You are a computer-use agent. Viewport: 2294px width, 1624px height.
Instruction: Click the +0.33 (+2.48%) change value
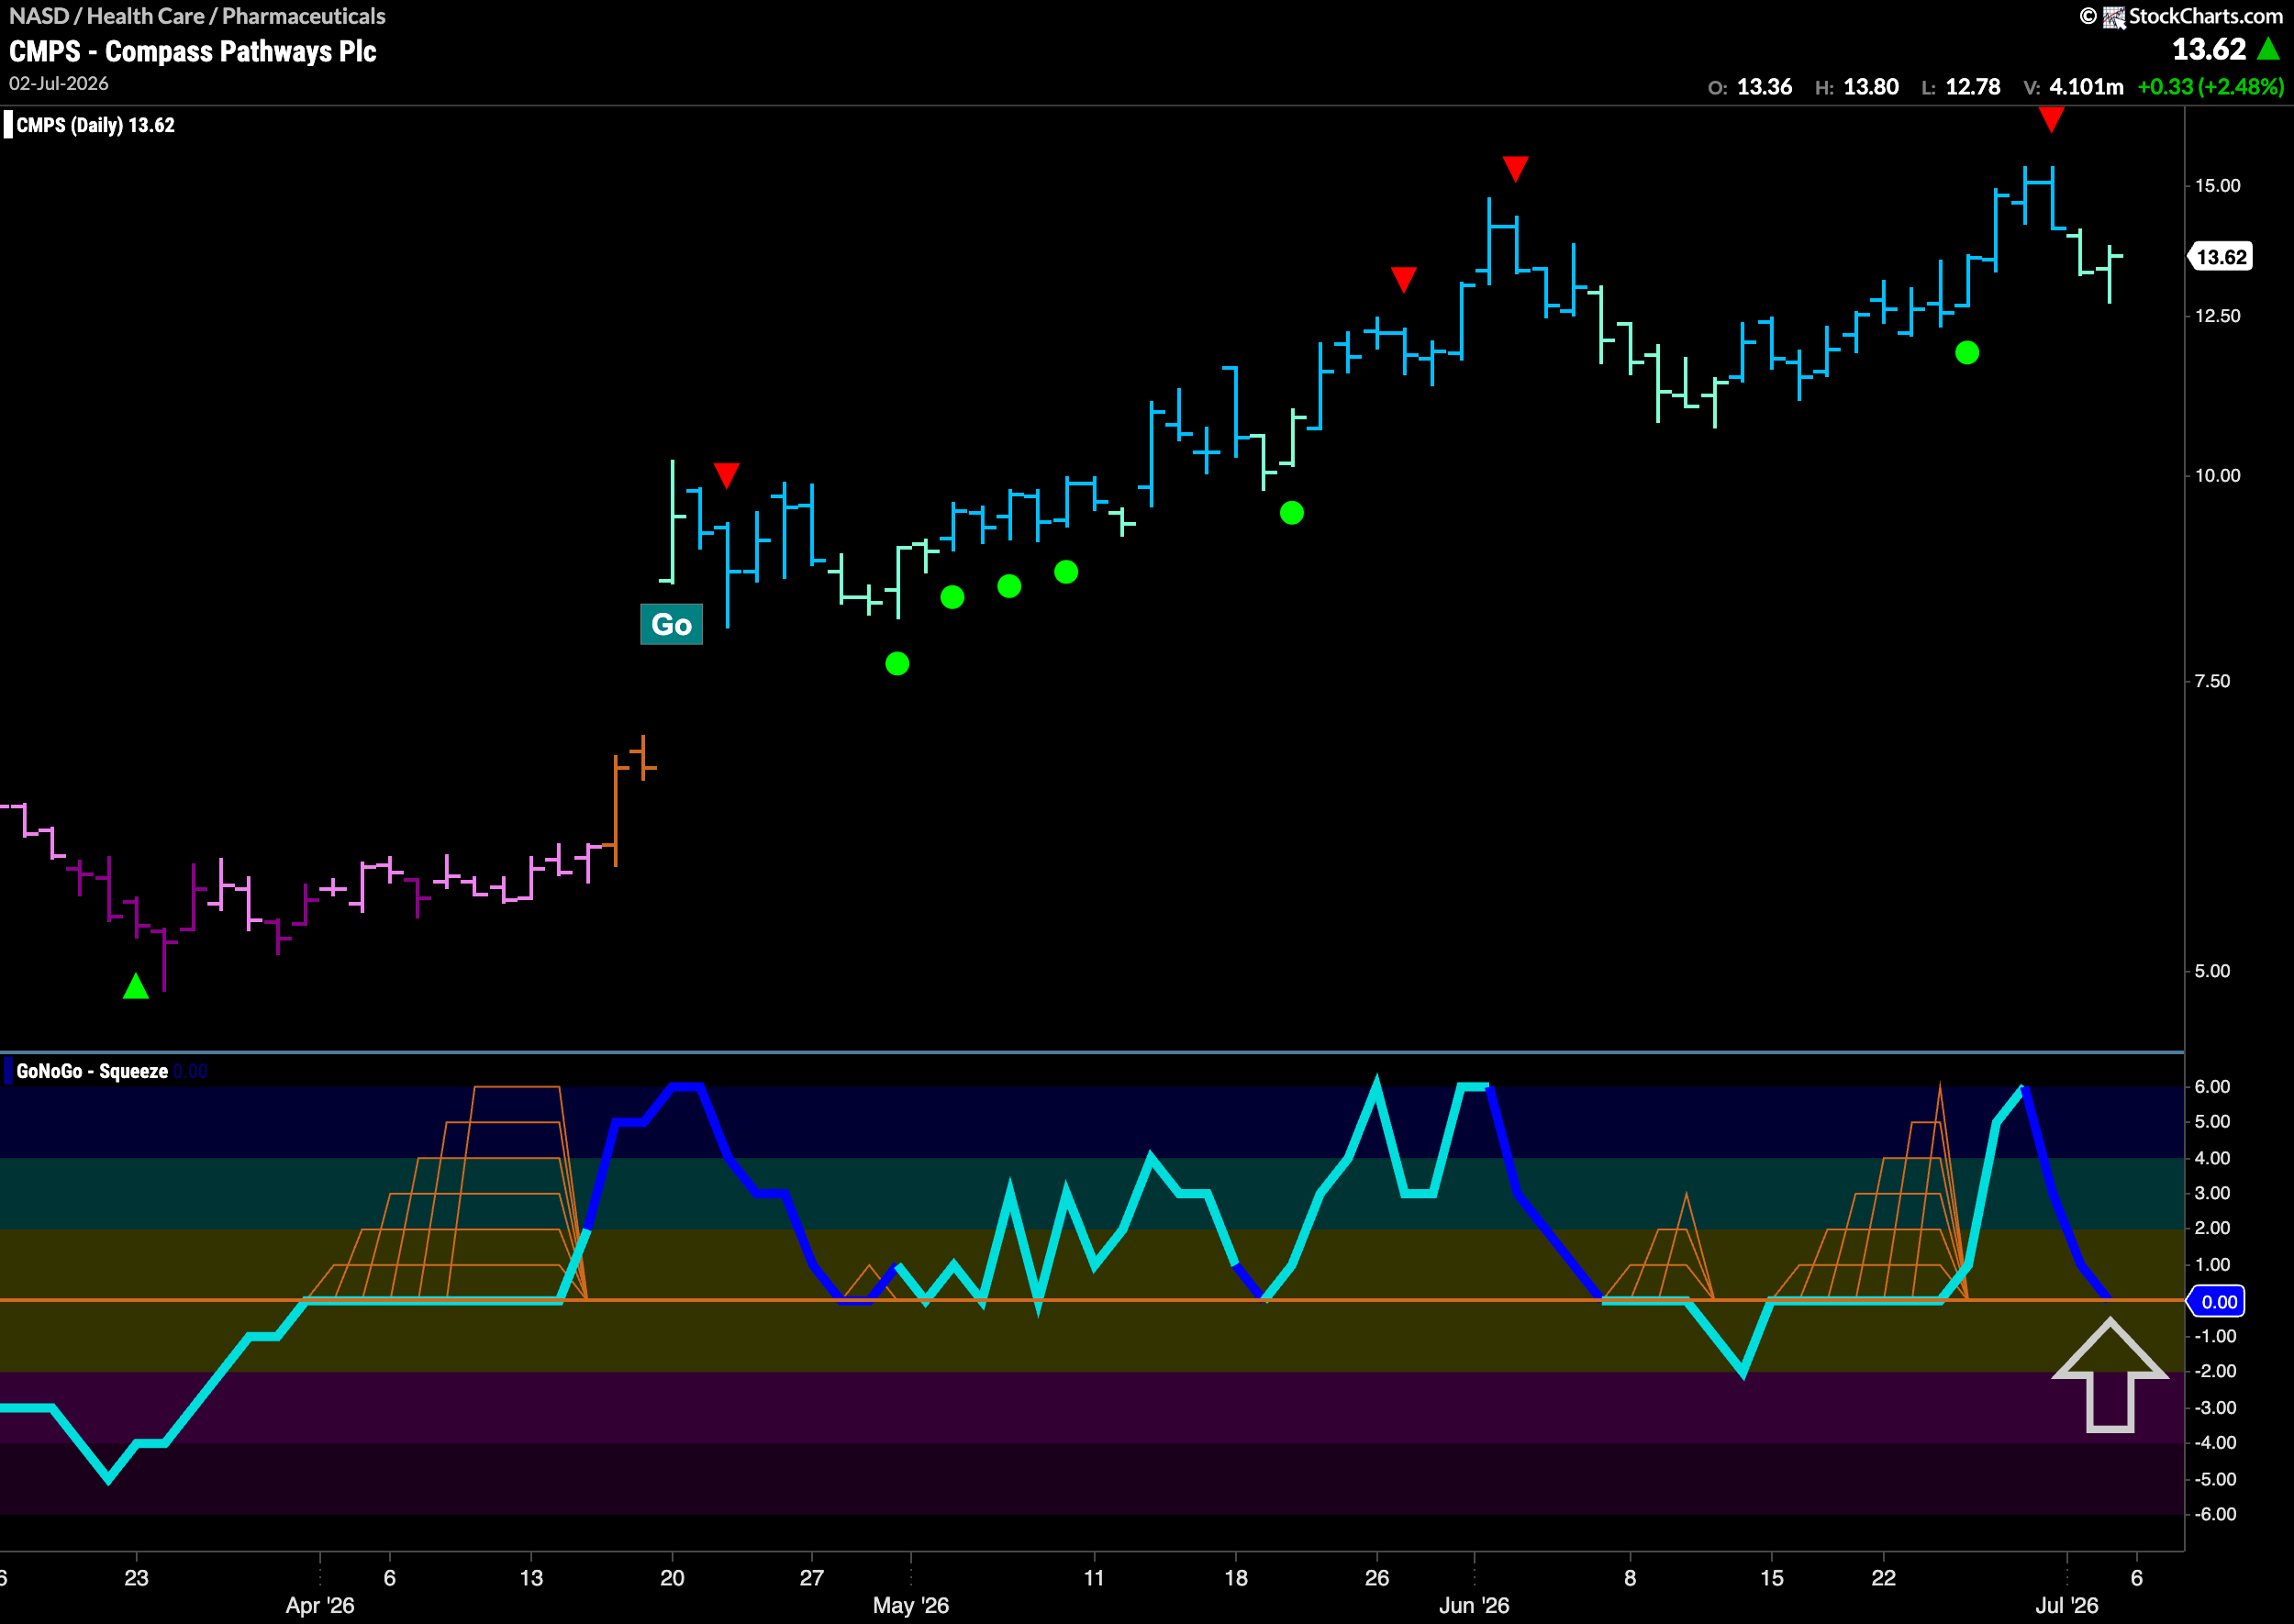2210,87
